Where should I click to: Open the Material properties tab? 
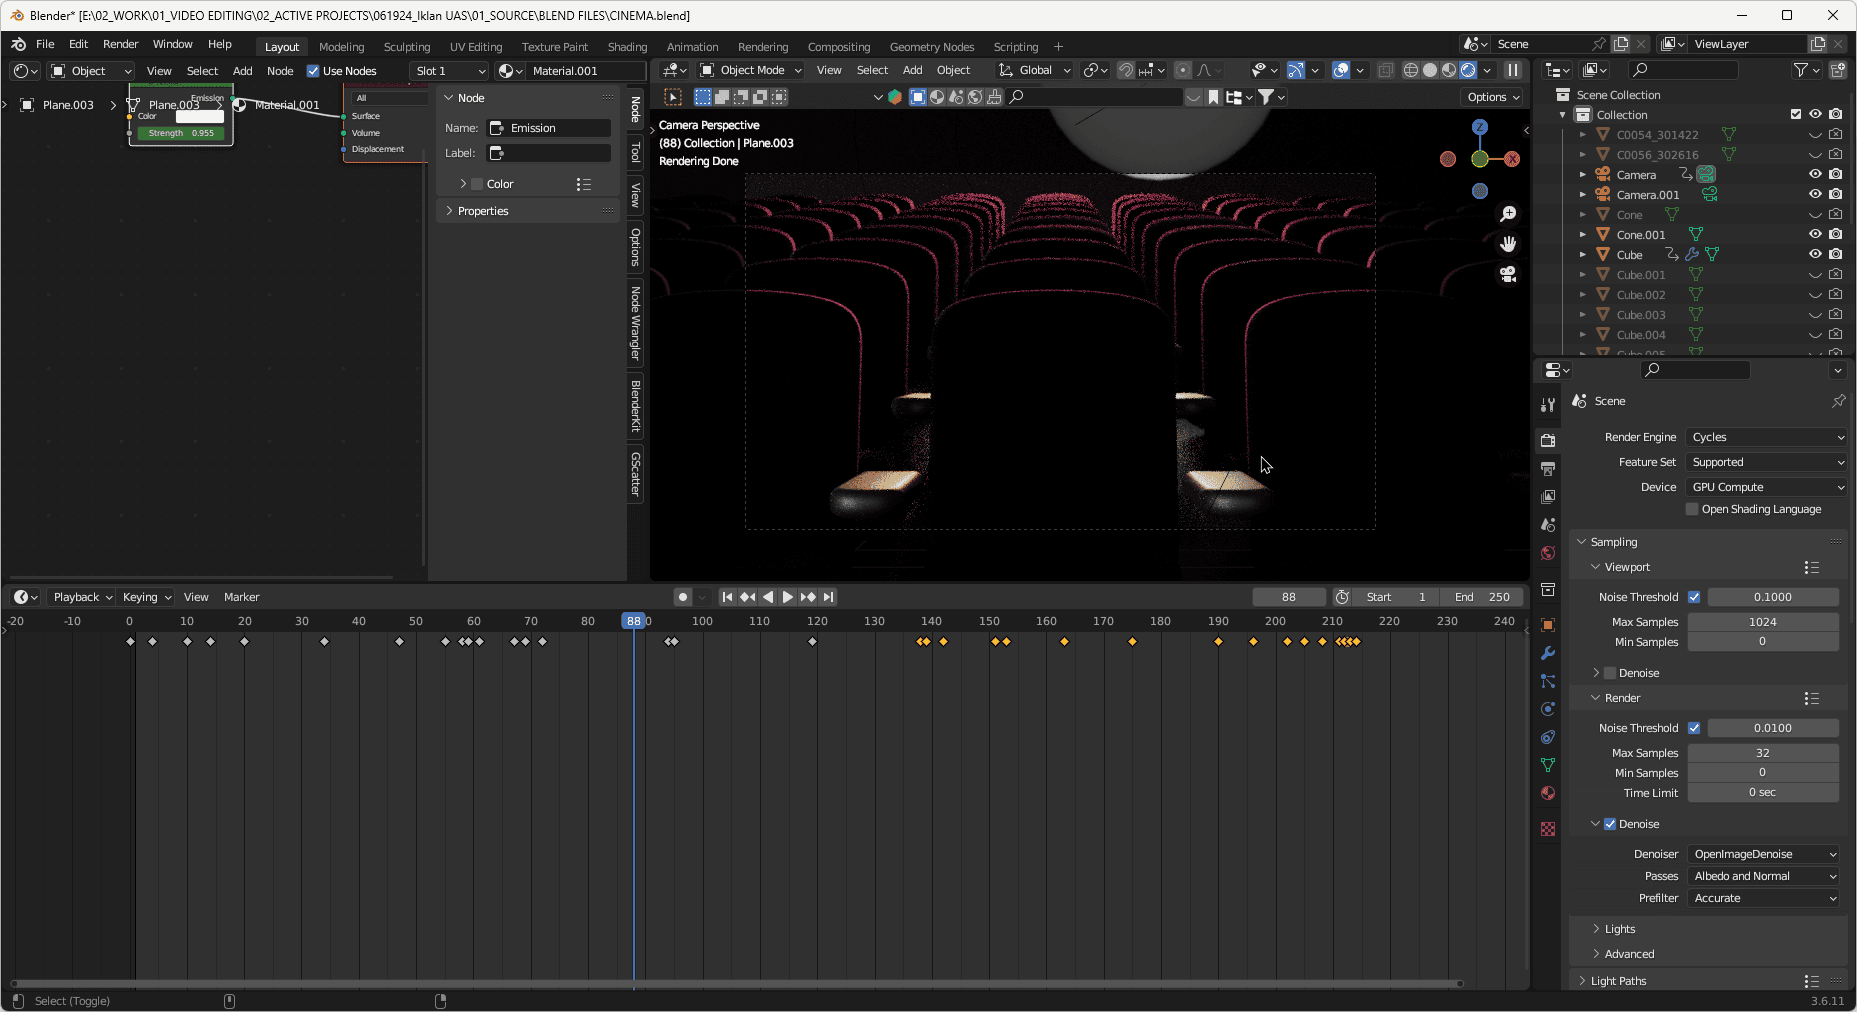(1548, 793)
